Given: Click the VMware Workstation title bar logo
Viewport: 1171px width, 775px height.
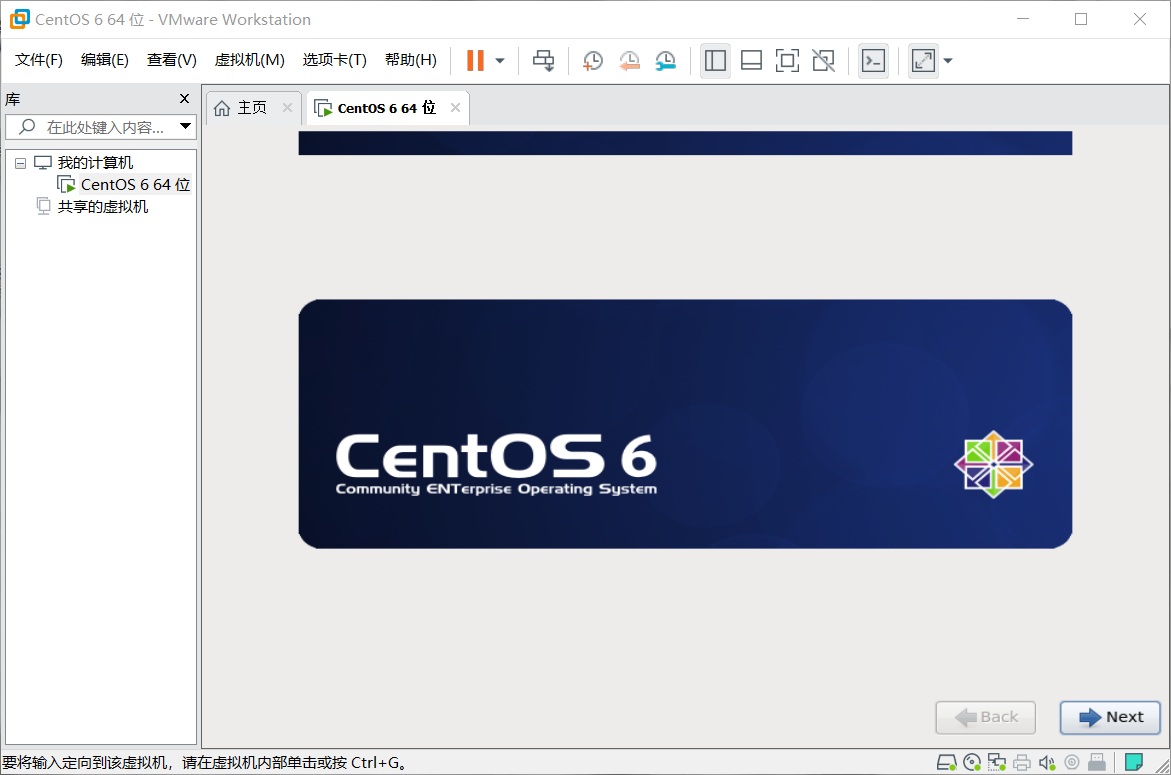Looking at the screenshot, I should click(x=20, y=19).
